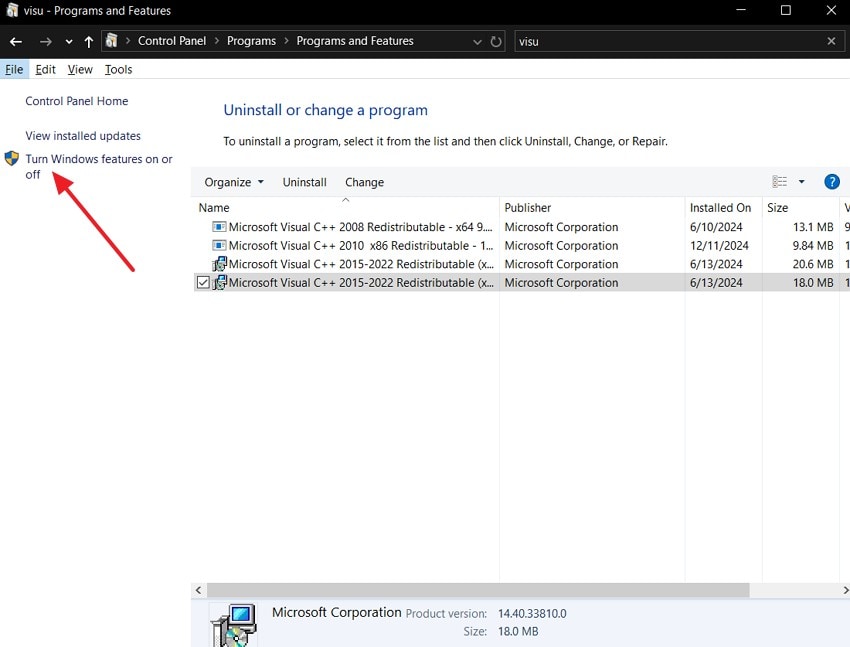Viewport: 850px width, 647px height.
Task: Click the Change toolbar button
Action: 364,182
